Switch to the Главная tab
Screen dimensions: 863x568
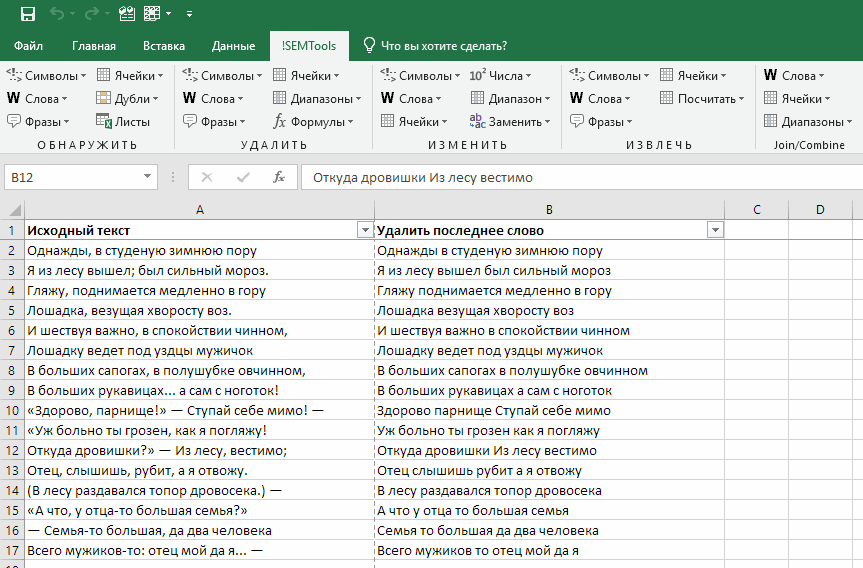pos(94,46)
